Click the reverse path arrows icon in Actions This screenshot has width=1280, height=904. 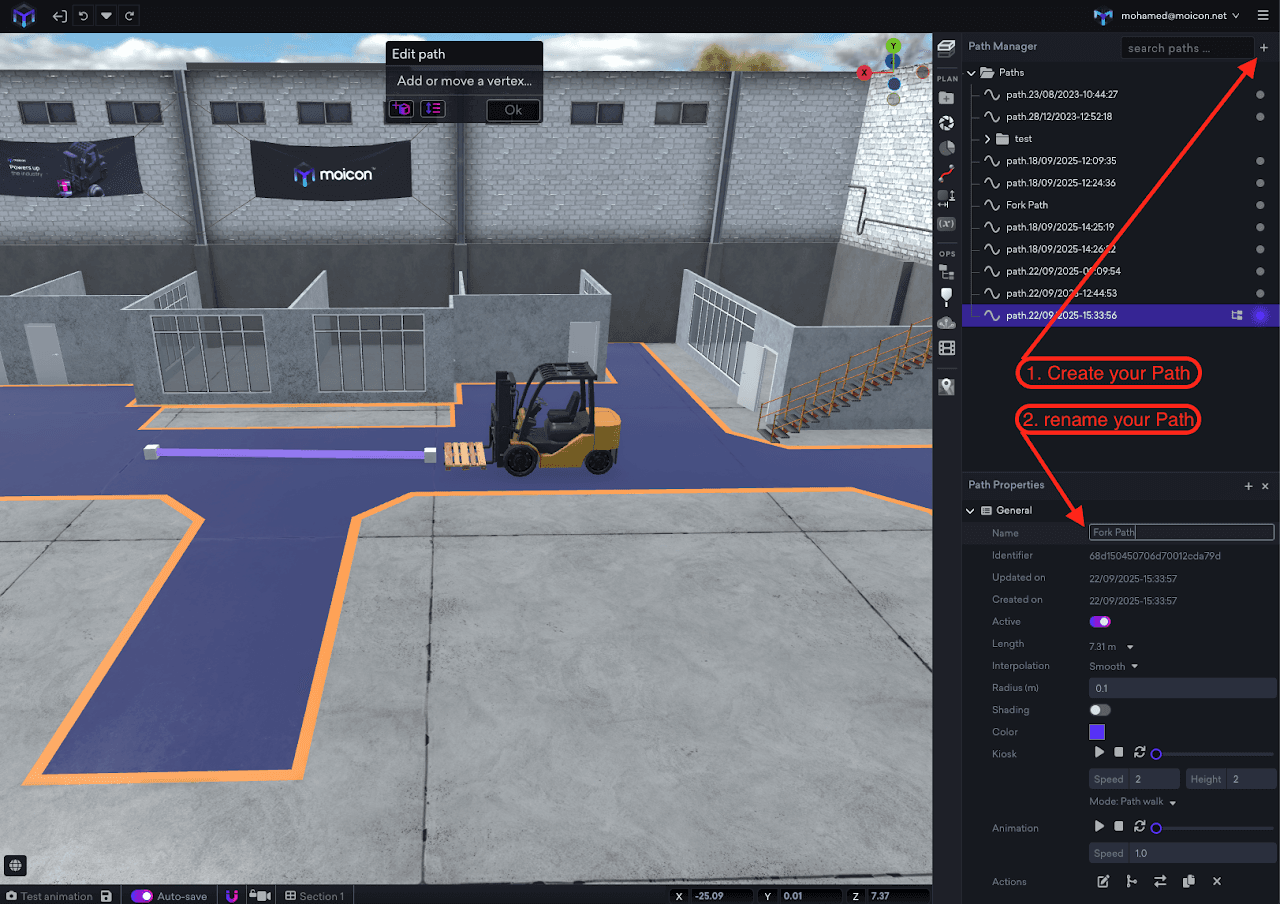[1160, 881]
